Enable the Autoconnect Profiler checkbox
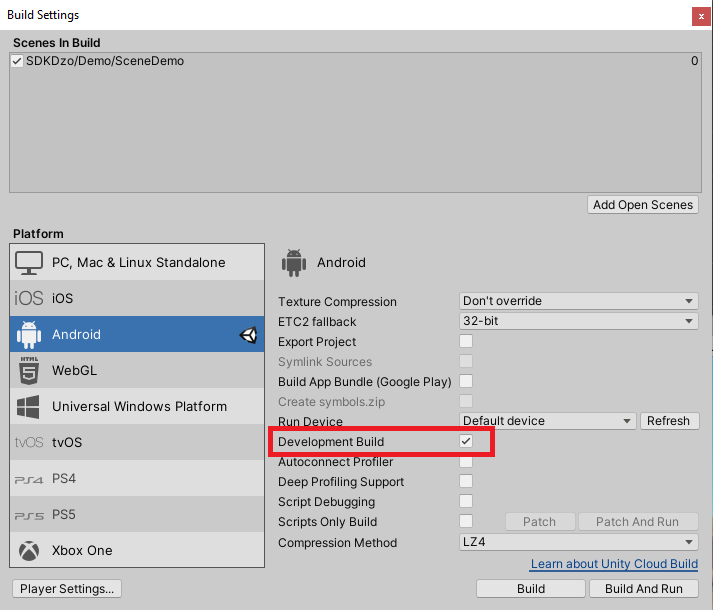The height and width of the screenshot is (610, 713). (x=466, y=462)
